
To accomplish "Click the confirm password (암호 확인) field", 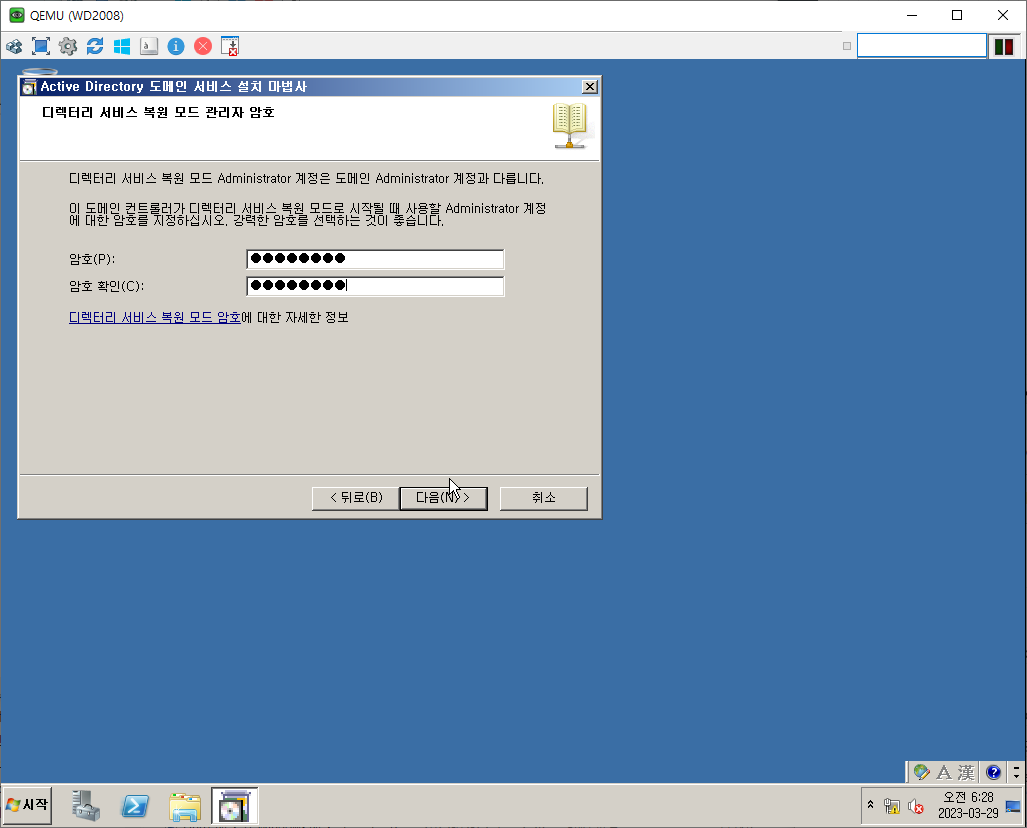I will 375,286.
